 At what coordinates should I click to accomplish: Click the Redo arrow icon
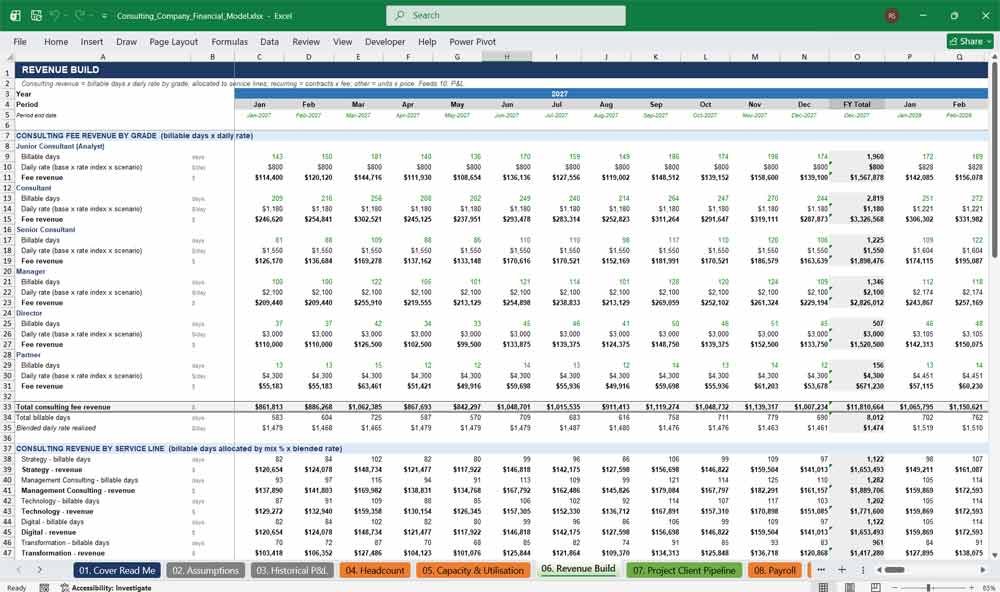point(81,15)
